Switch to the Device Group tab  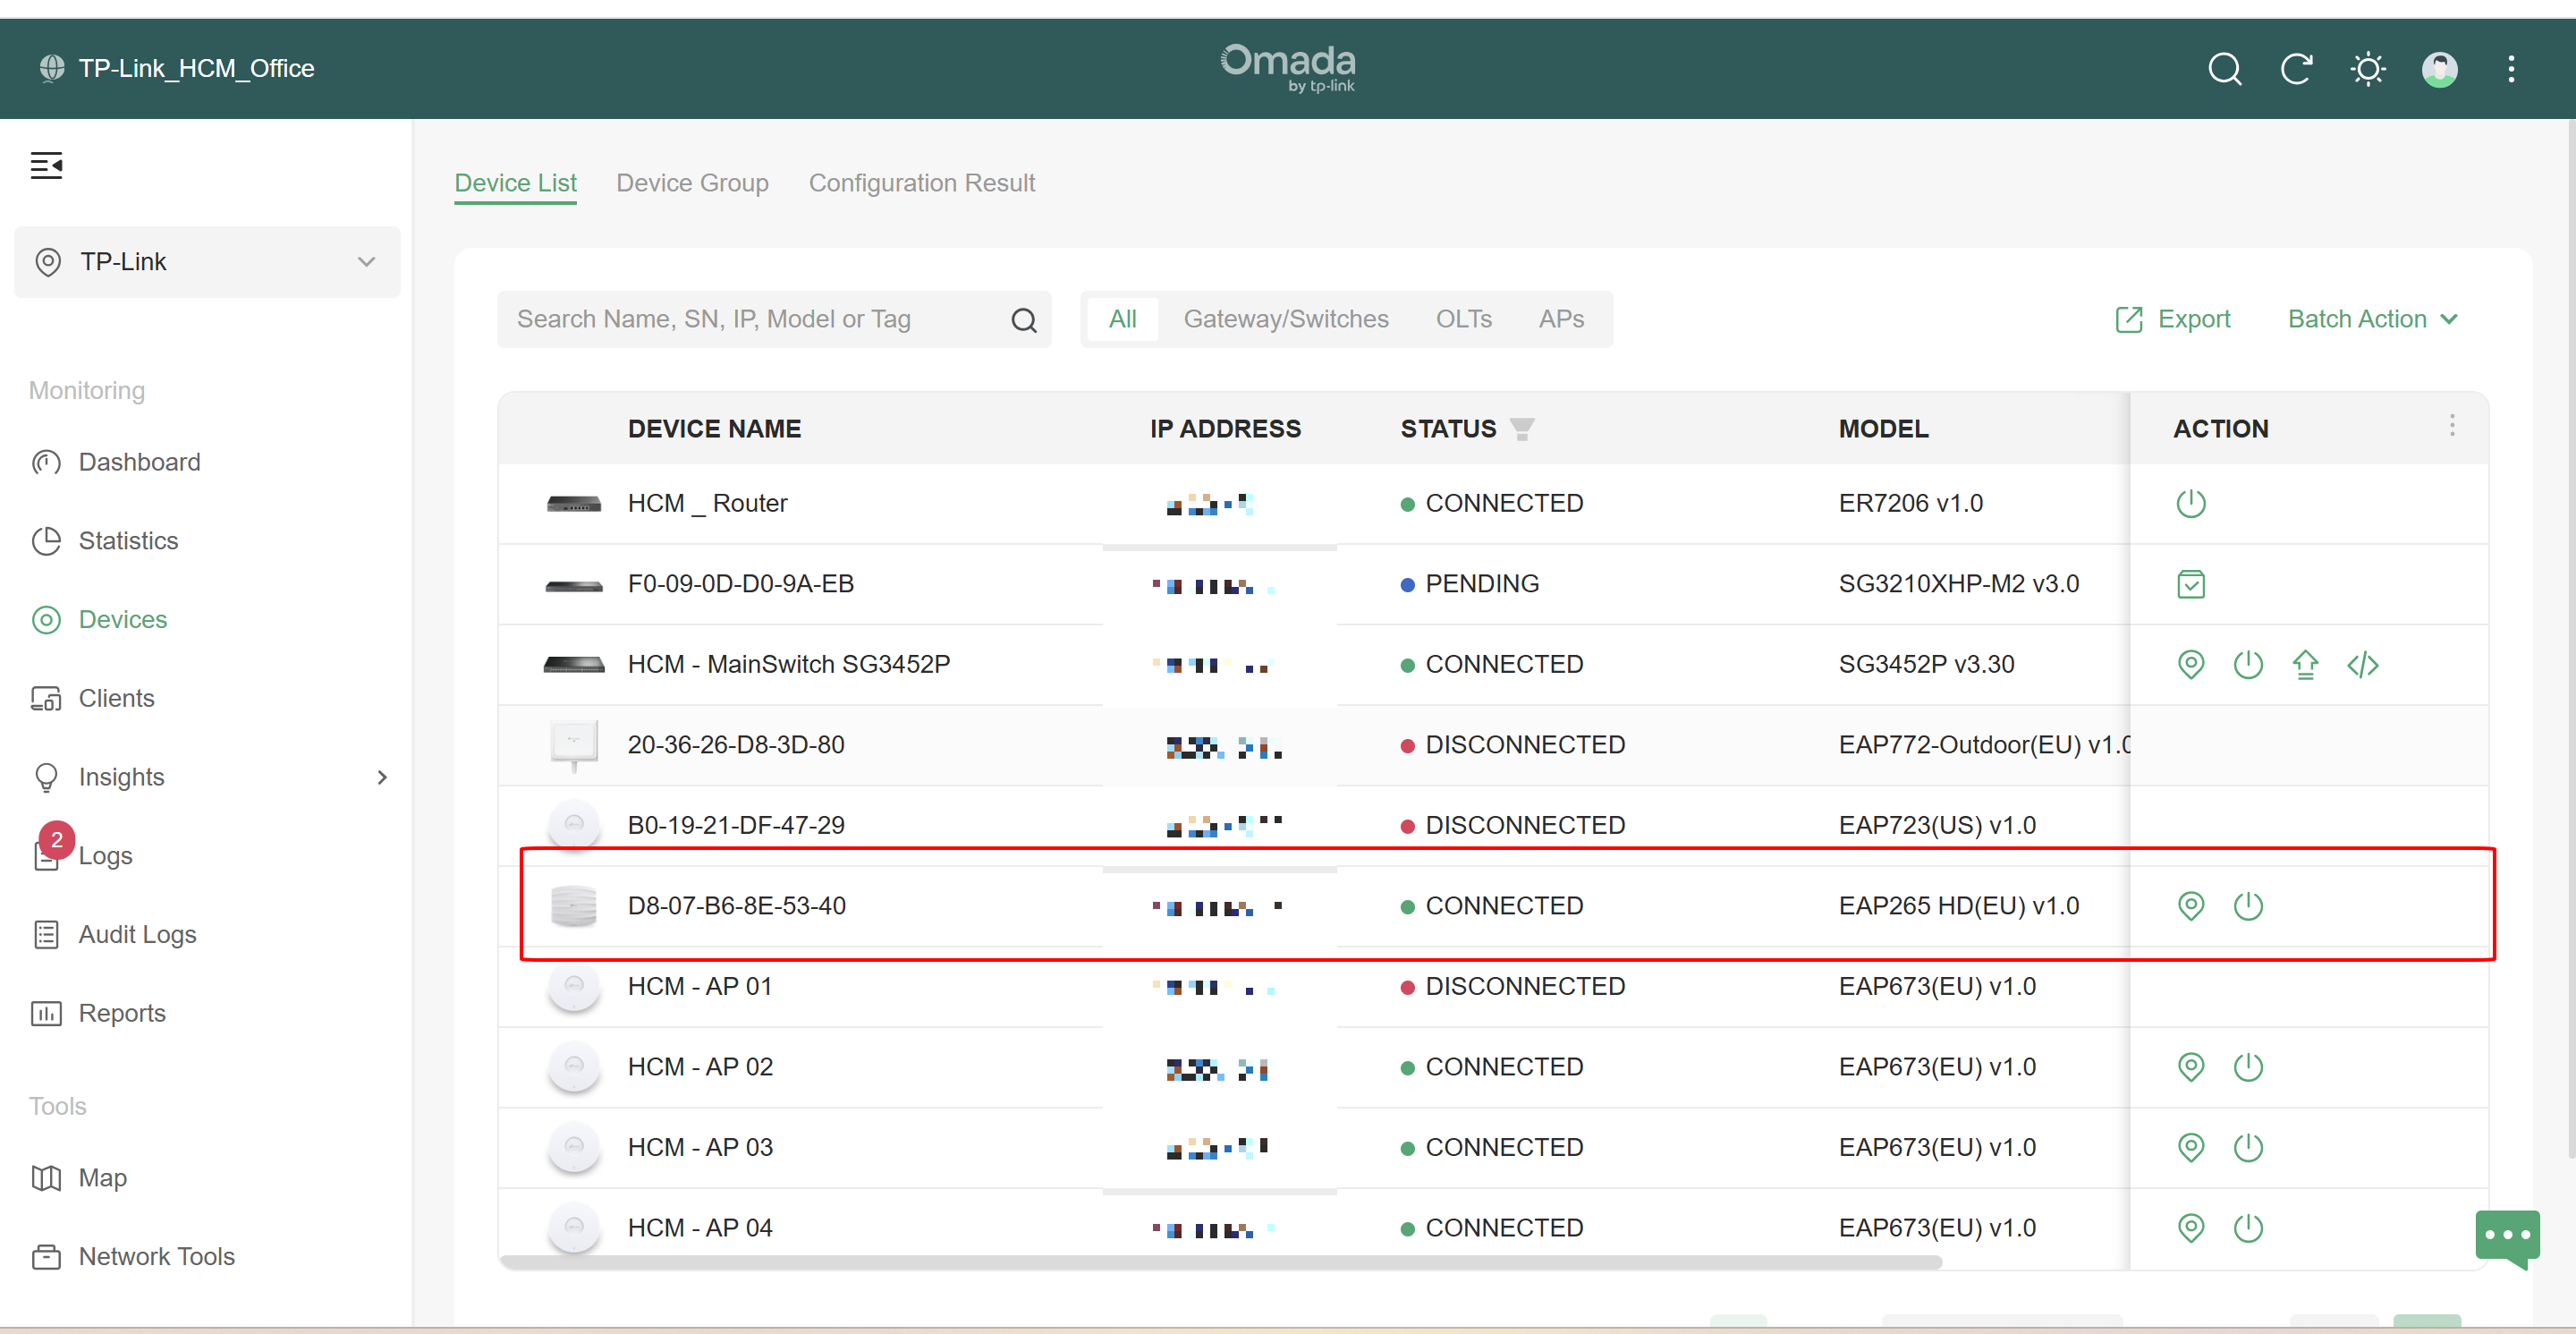(x=692, y=183)
